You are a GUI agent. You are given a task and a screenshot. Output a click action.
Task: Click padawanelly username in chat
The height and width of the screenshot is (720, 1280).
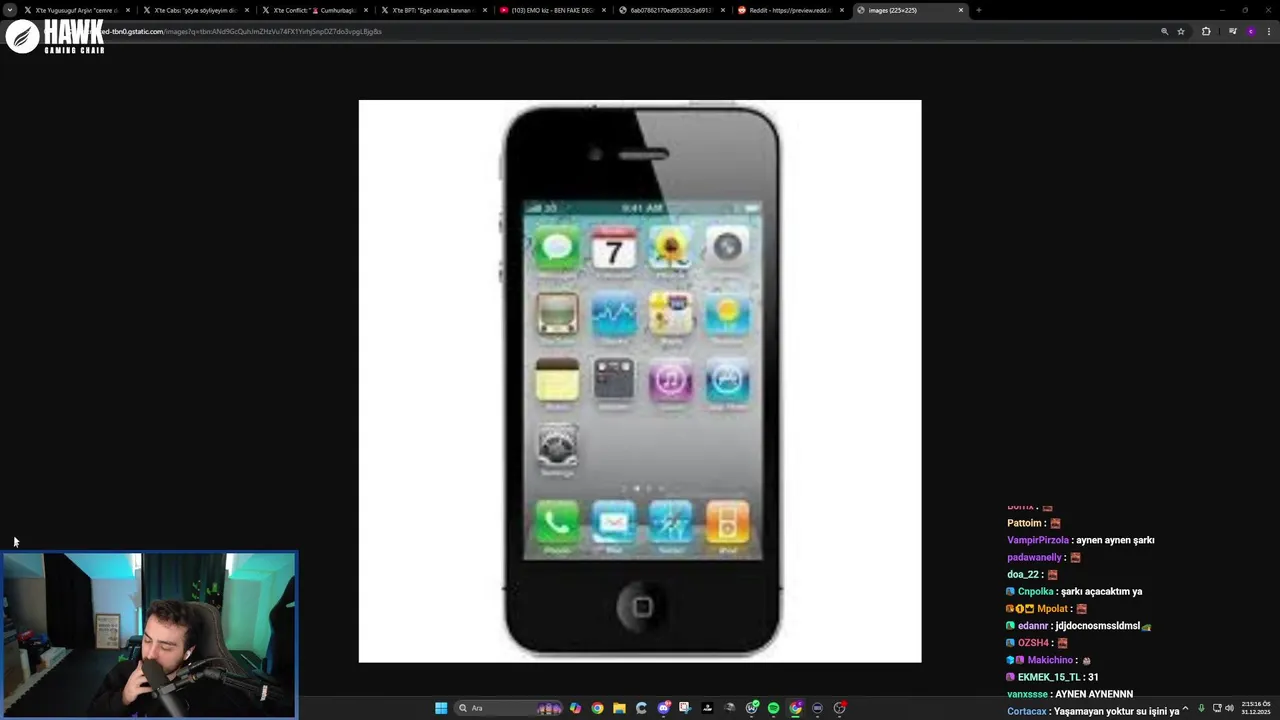tap(1034, 557)
